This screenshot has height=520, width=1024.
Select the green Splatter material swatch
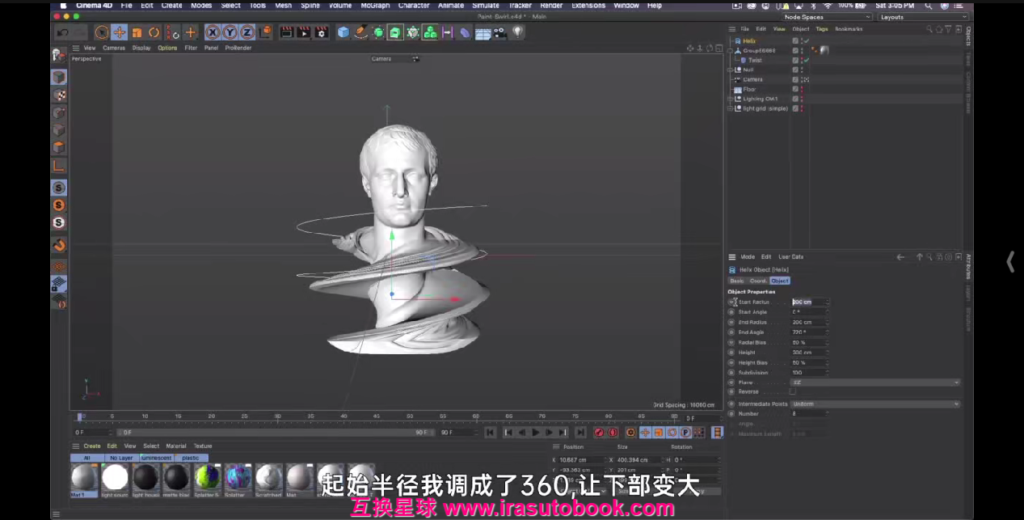207,478
